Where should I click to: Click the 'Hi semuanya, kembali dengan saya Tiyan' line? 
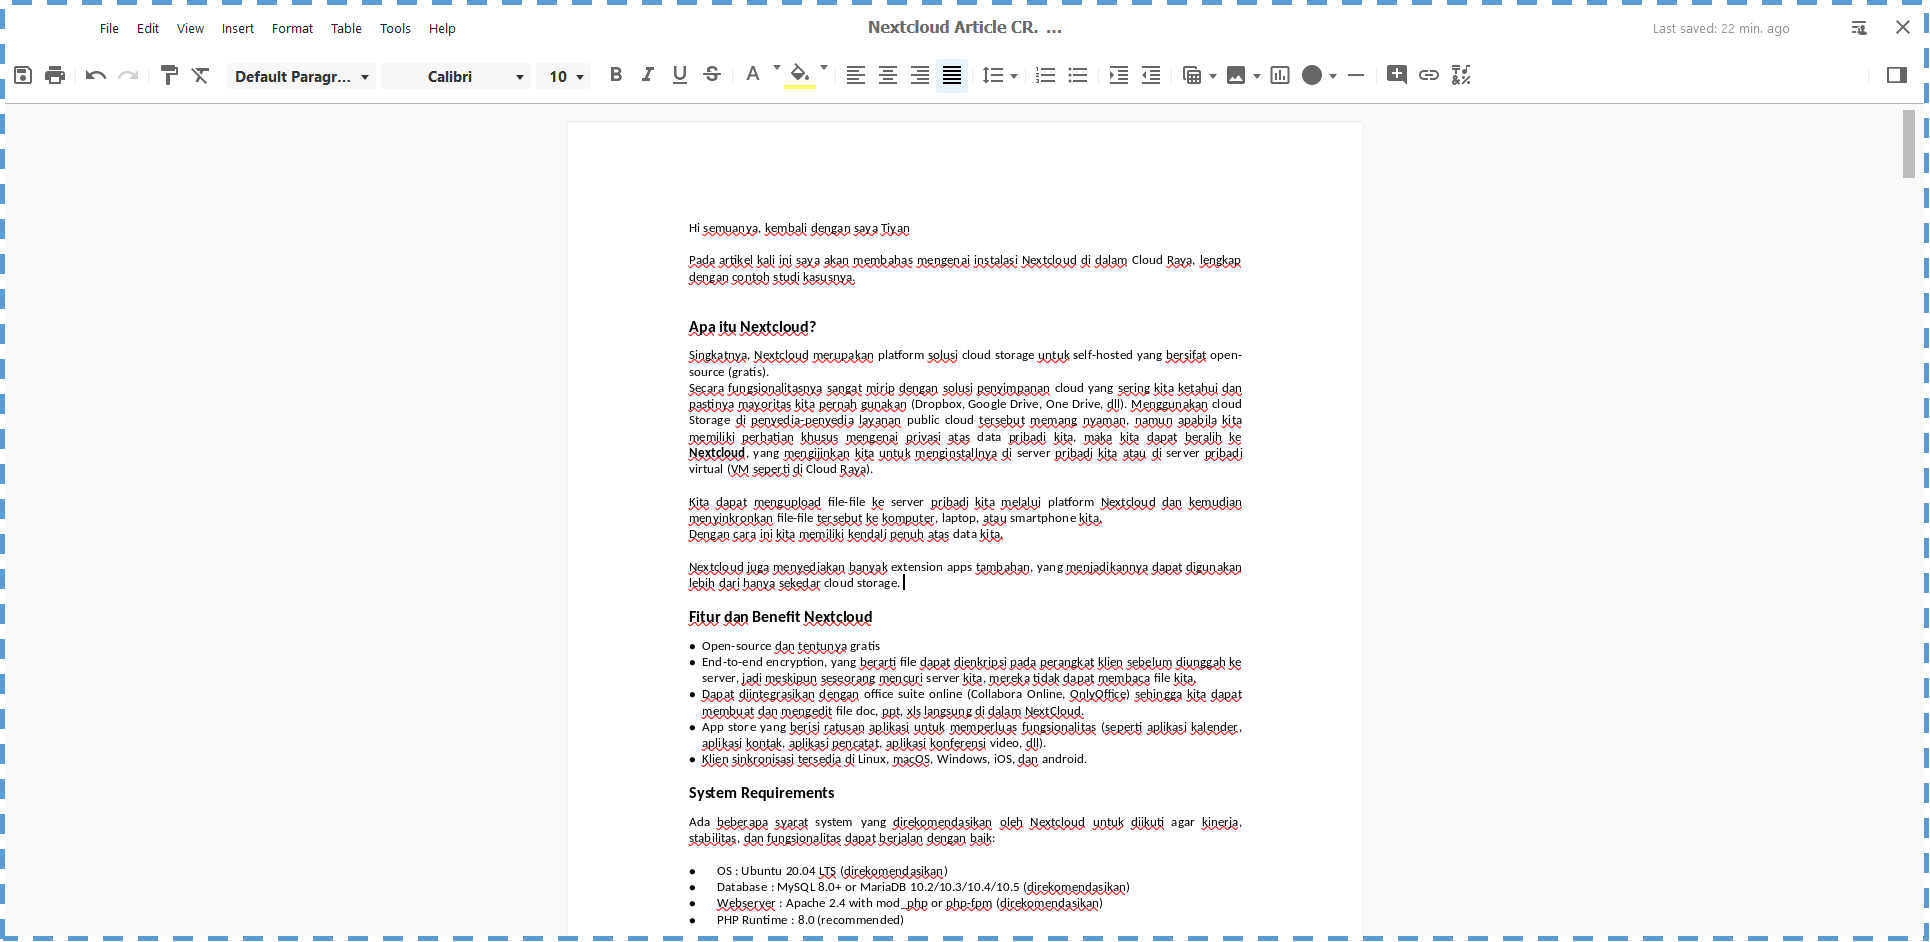pos(799,228)
